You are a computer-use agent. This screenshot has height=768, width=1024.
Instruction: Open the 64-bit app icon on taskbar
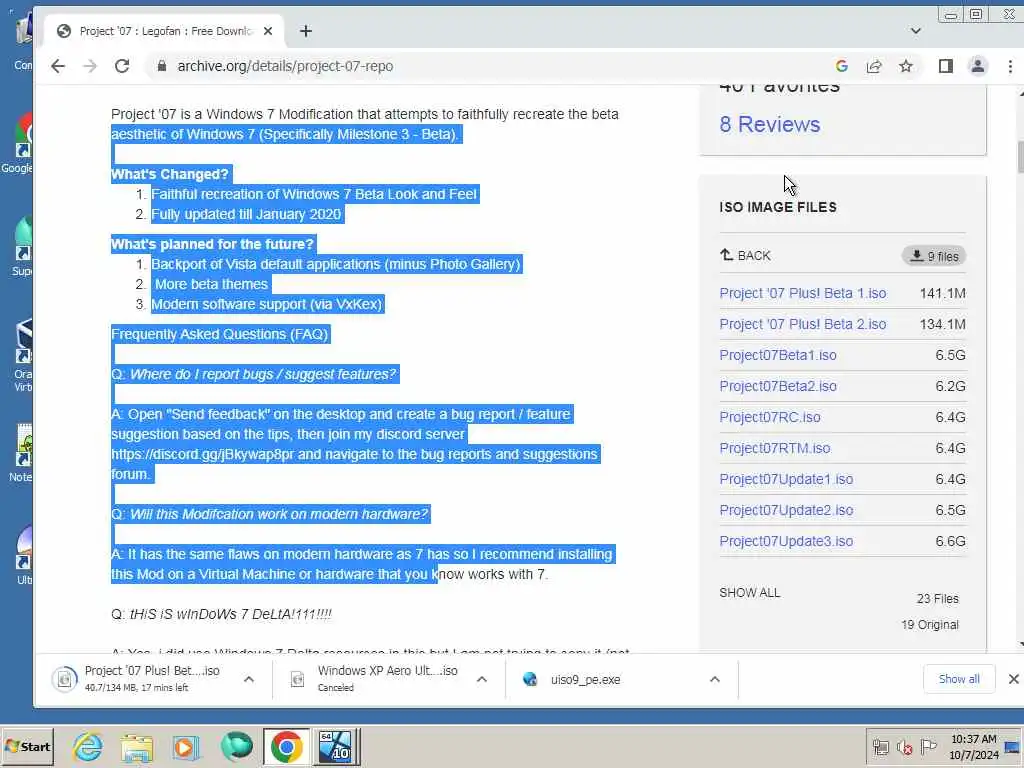pos(336,746)
